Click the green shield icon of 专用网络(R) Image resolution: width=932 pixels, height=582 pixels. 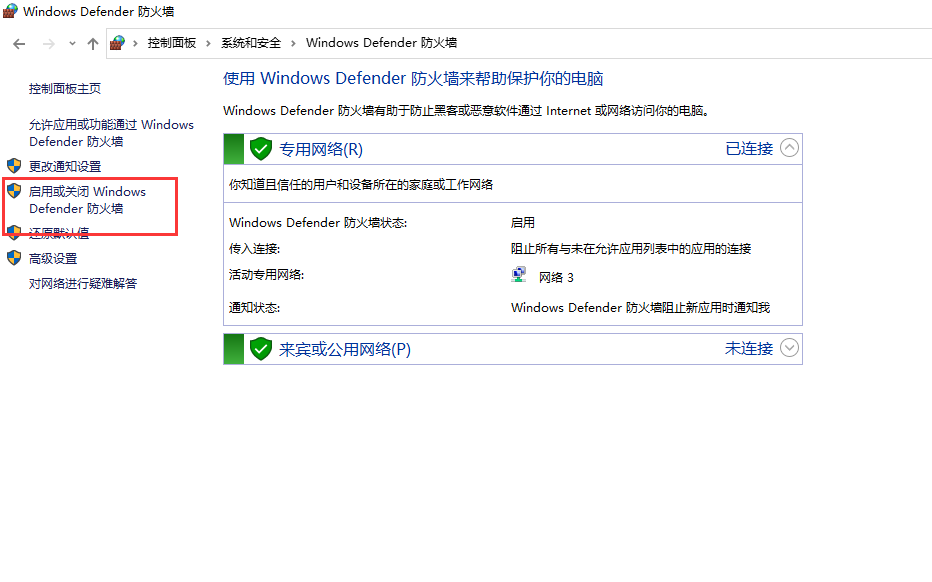pyautogui.click(x=260, y=148)
